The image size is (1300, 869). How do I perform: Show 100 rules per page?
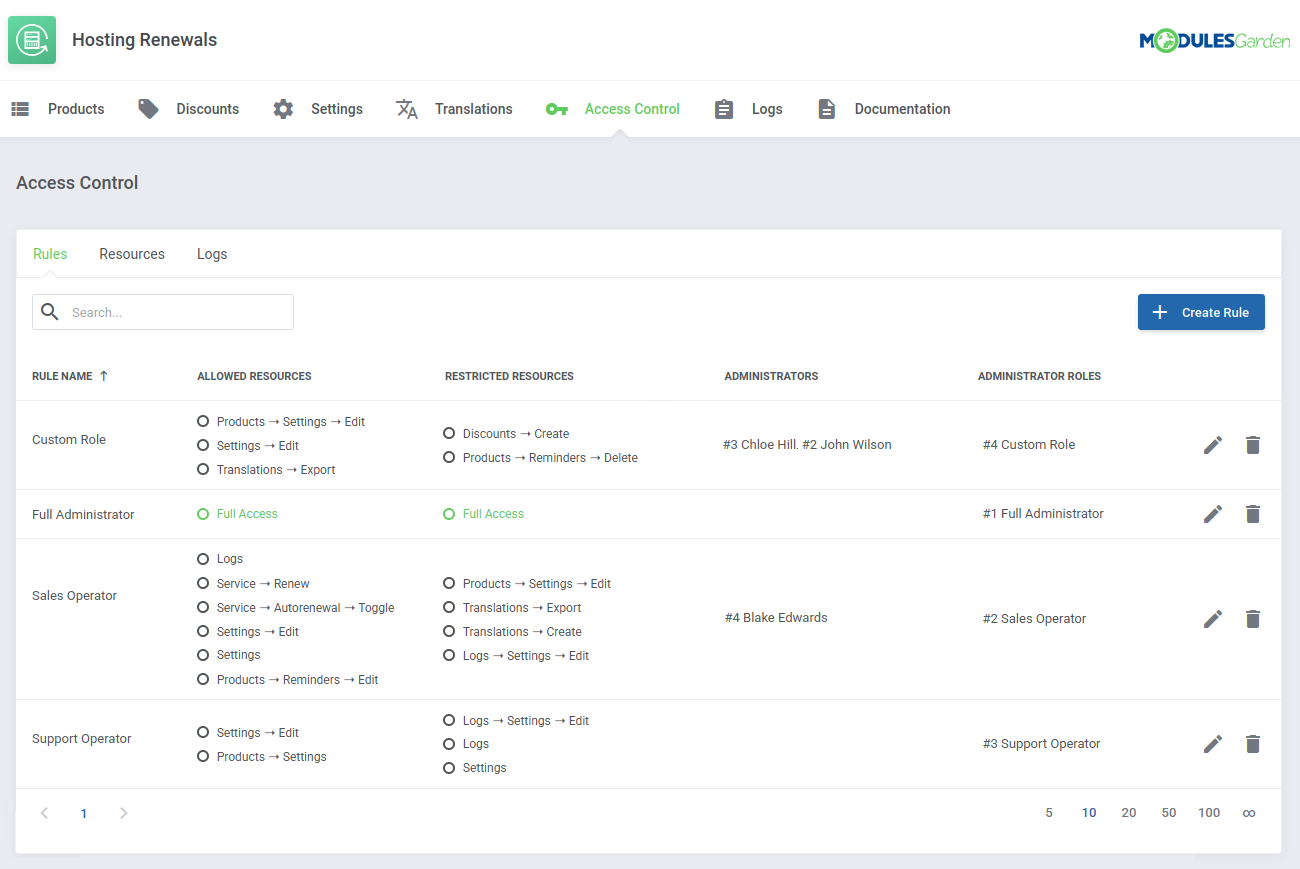[1209, 813]
